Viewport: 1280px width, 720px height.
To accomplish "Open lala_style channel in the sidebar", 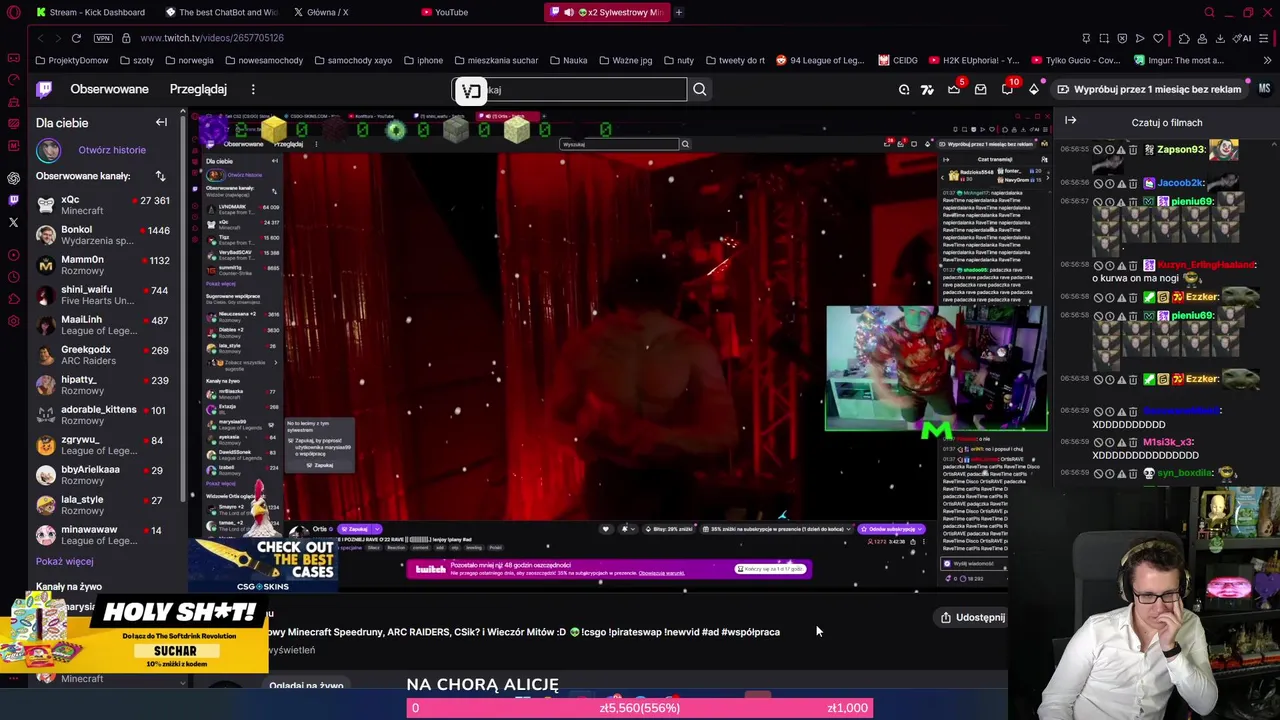I will click(x=103, y=505).
